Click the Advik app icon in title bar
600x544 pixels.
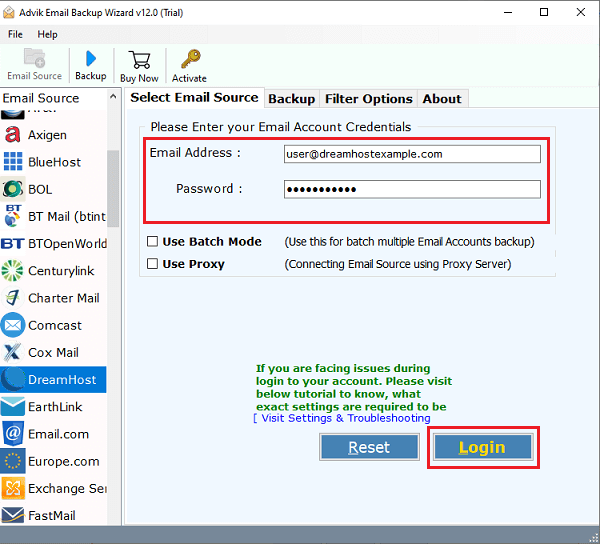click(8, 12)
